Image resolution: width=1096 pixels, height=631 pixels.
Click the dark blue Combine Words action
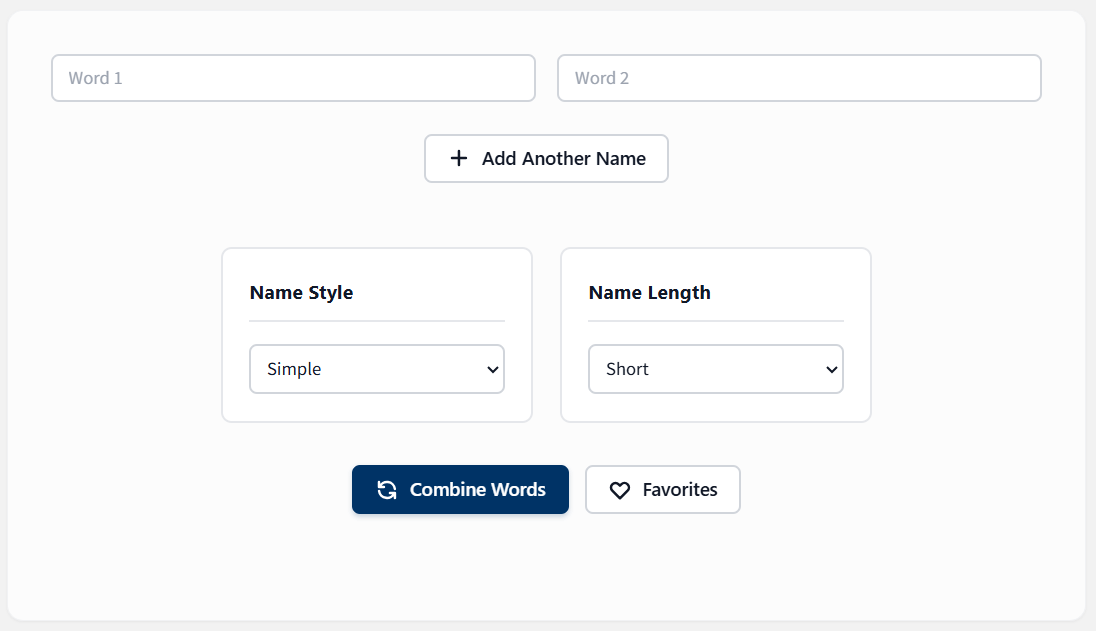click(460, 489)
